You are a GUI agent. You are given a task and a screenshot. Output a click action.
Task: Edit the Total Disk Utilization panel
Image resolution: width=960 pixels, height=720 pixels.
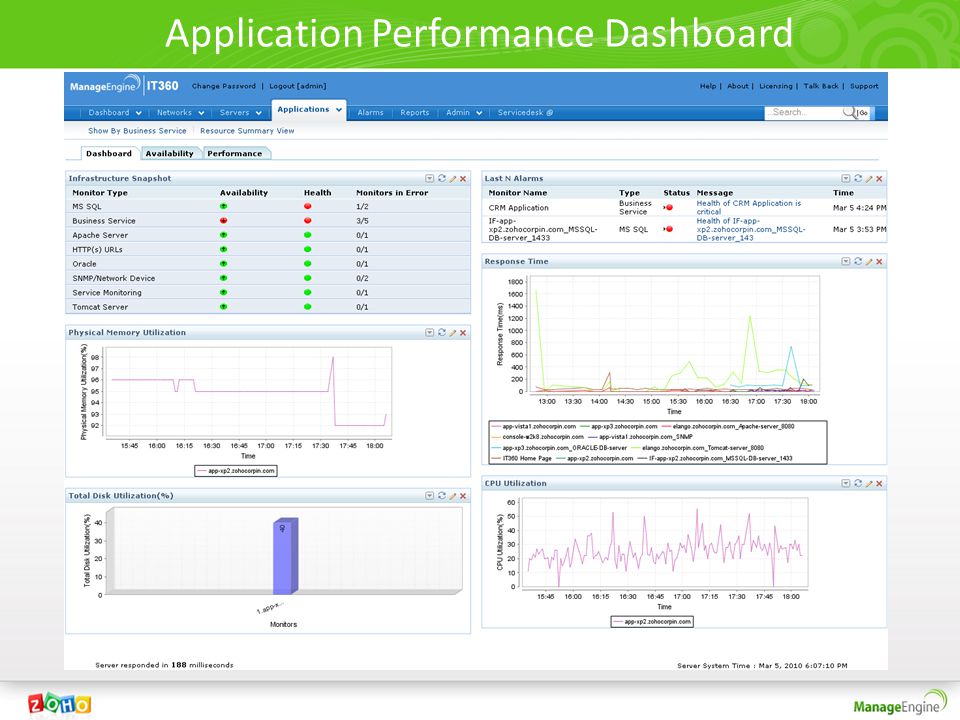(x=452, y=496)
